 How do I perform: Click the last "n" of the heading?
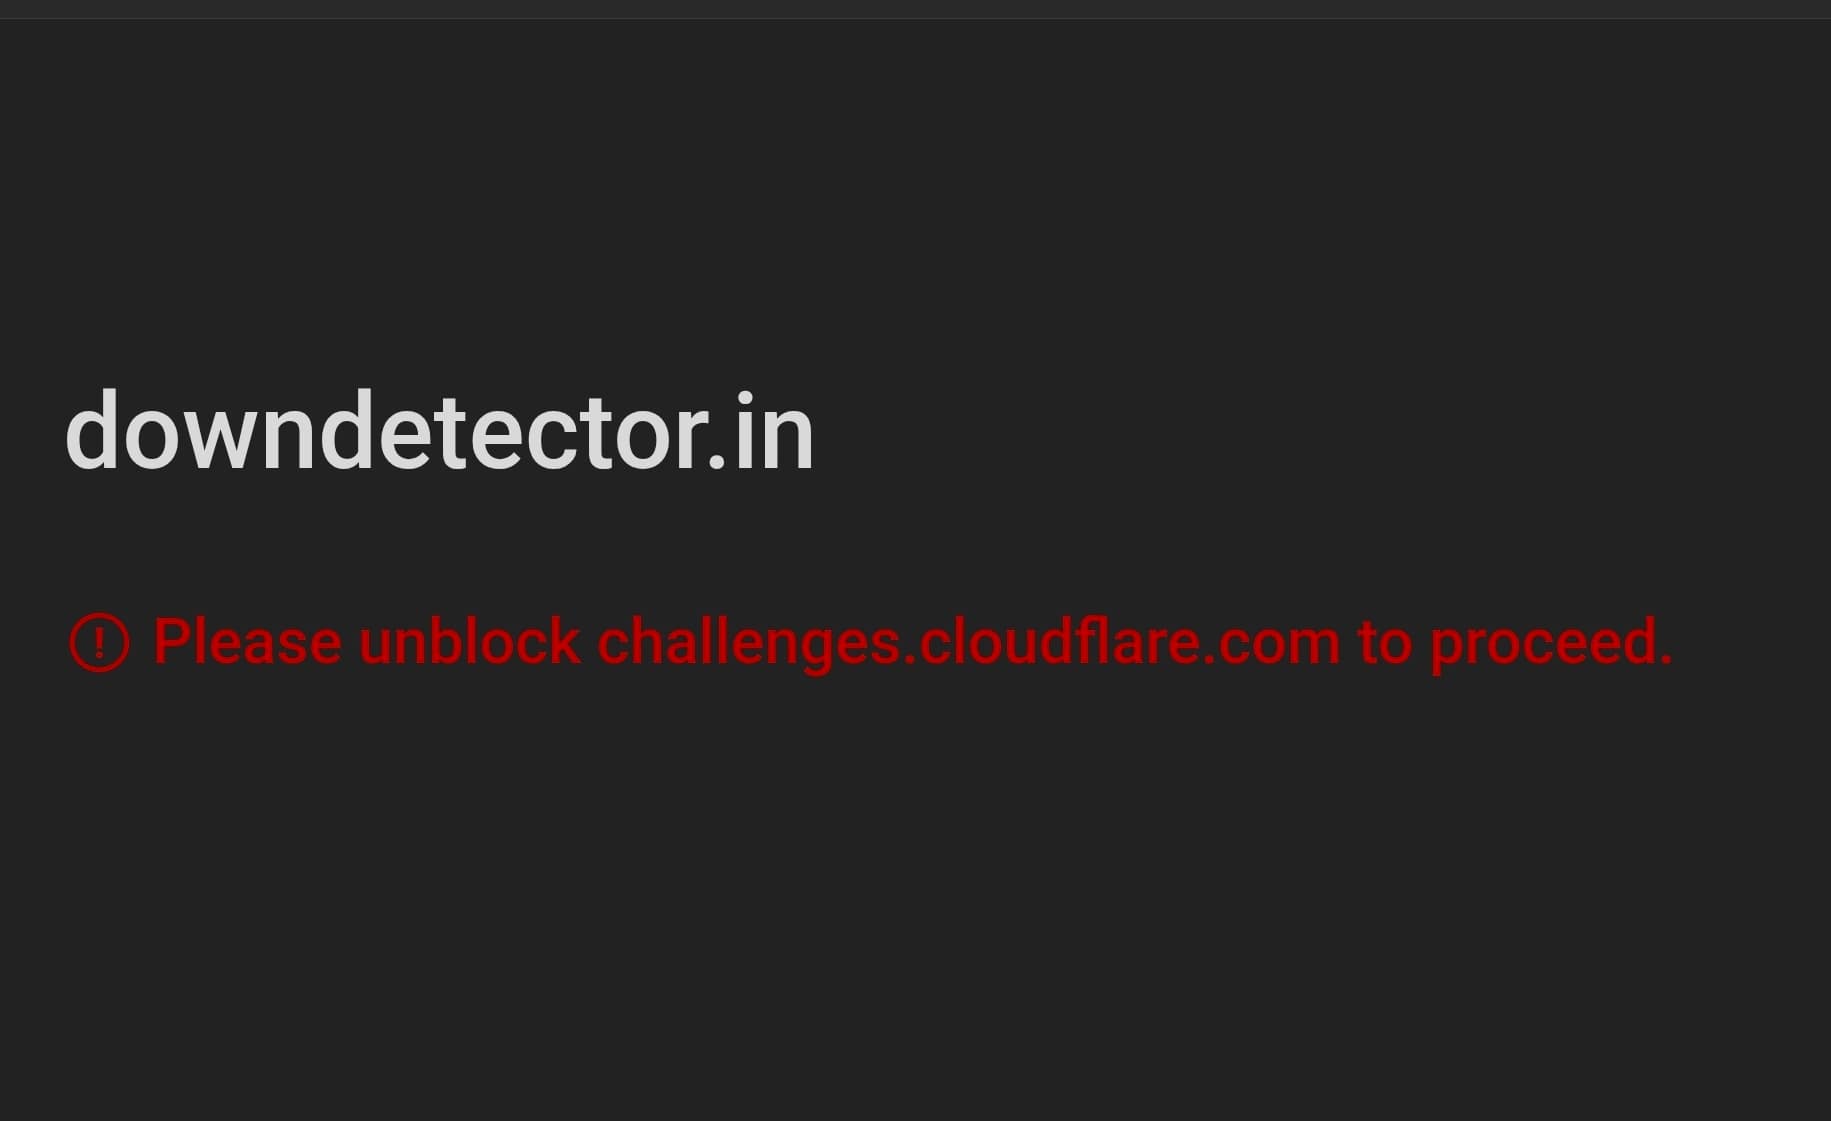click(790, 440)
